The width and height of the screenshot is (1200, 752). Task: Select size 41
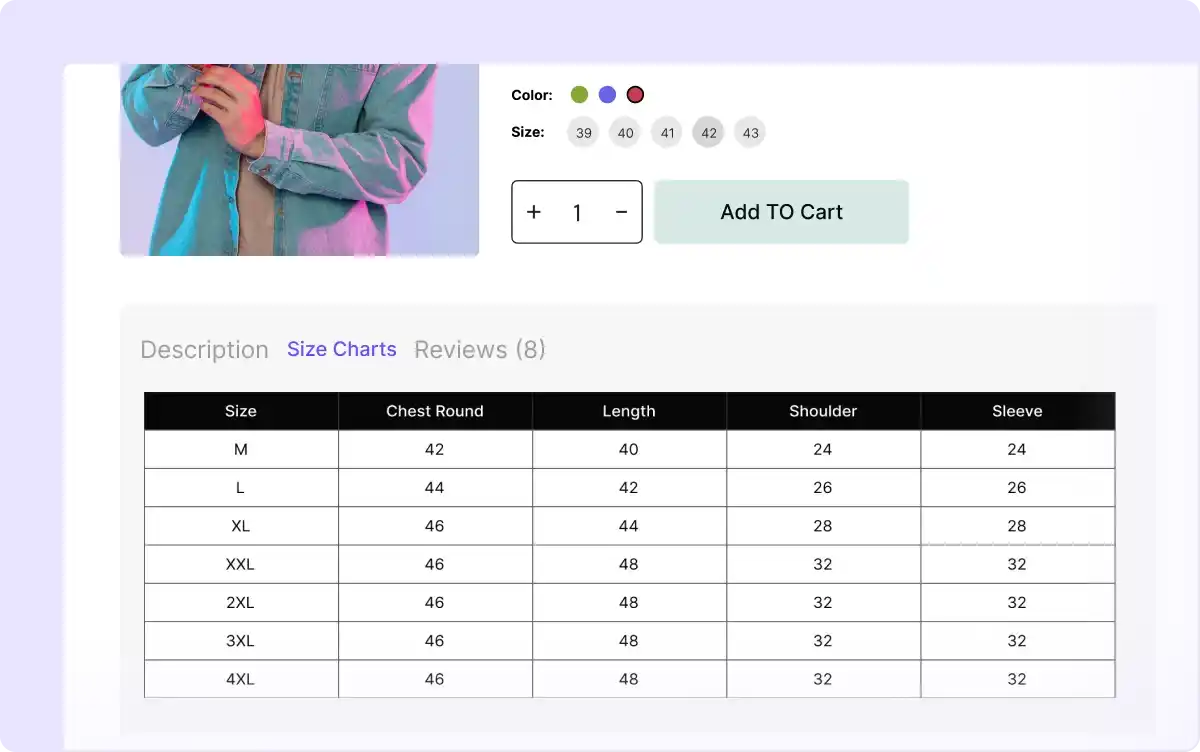pyautogui.click(x=666, y=132)
